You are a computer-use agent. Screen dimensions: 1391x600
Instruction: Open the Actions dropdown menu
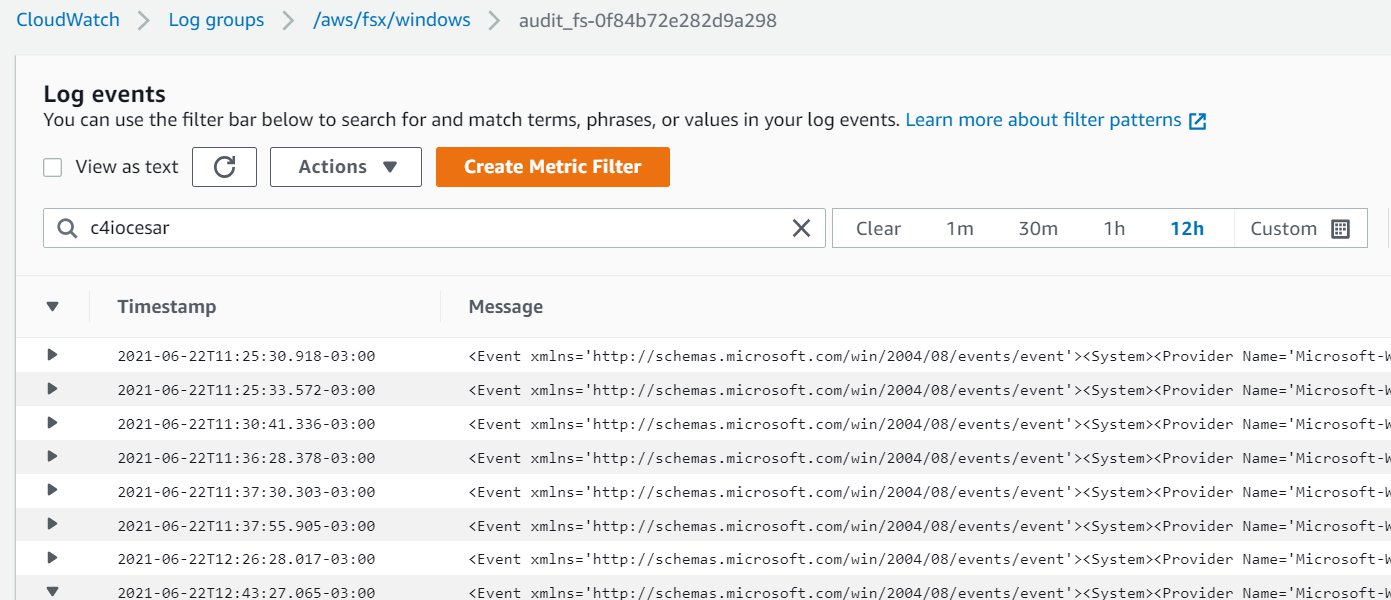click(346, 167)
